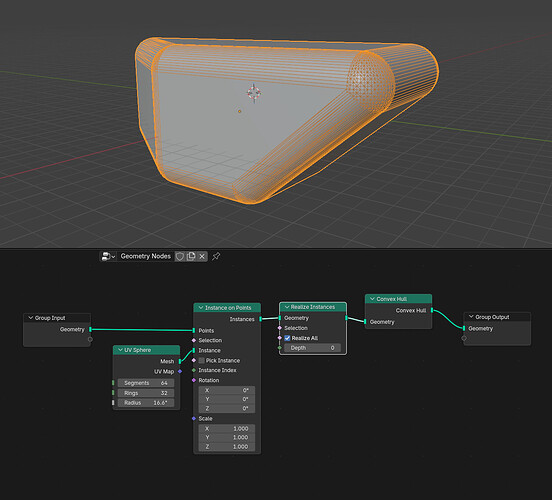
Task: Click the Group Output Geometry input socket
Action: pos(464,328)
